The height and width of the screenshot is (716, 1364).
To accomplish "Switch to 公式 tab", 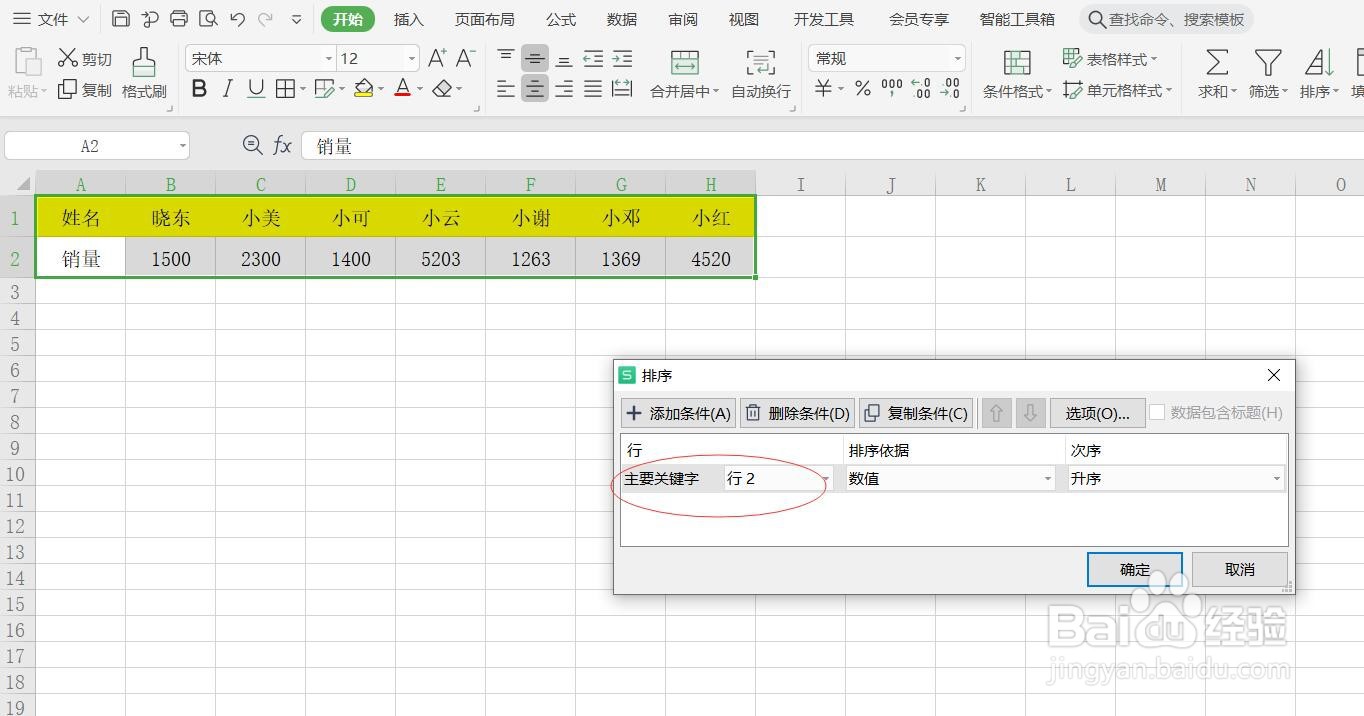I will [x=561, y=19].
